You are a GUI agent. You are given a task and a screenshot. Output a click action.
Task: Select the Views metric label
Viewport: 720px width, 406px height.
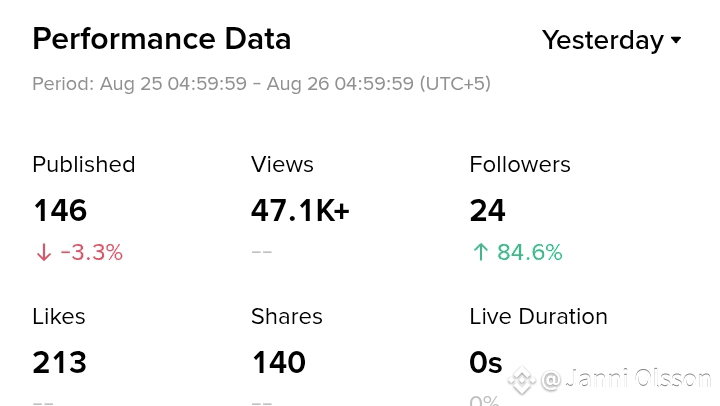click(282, 164)
